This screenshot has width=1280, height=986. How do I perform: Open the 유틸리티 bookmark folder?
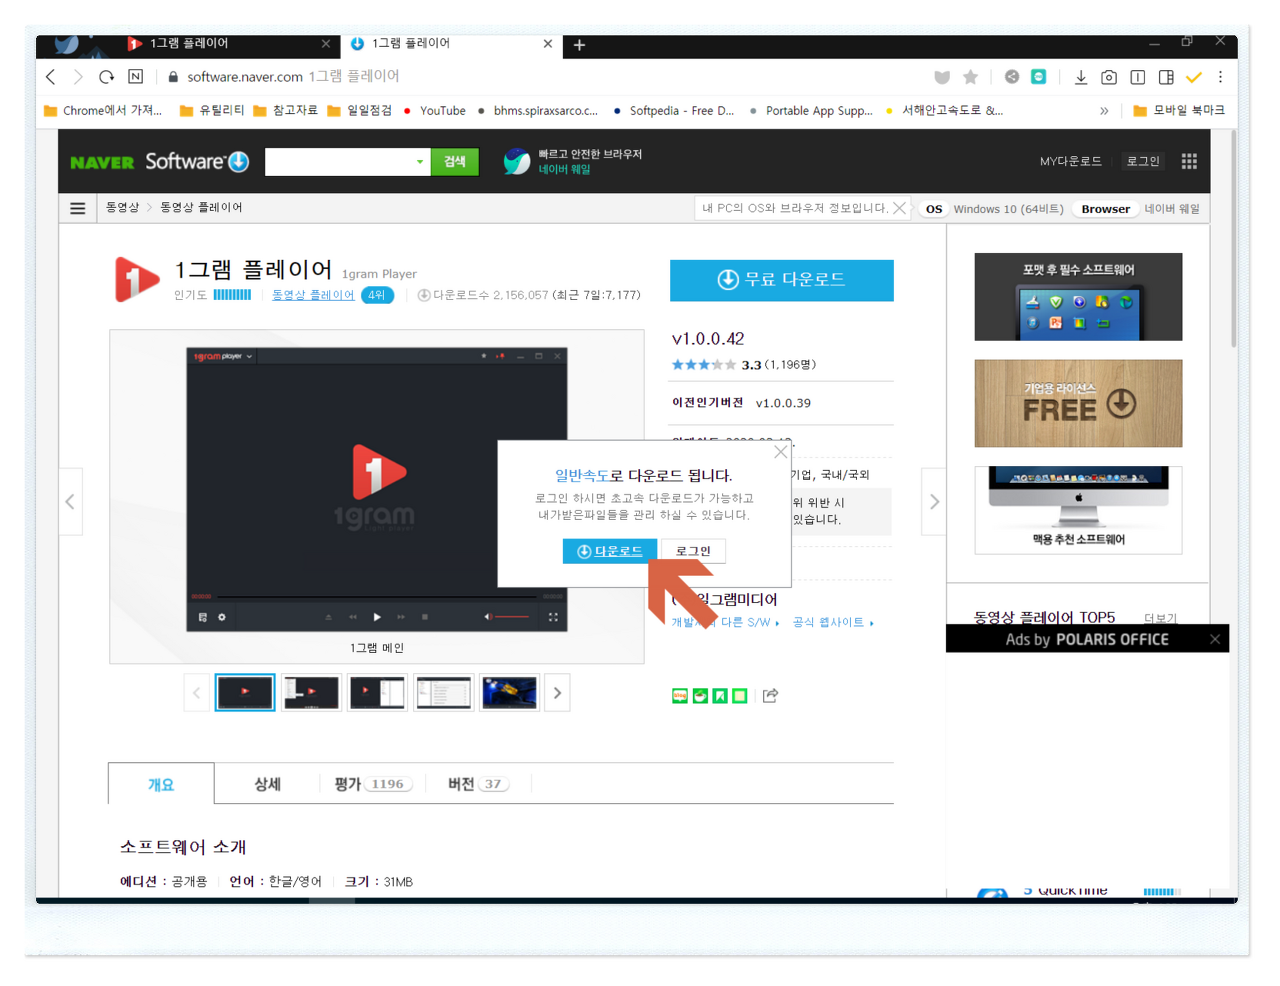pyautogui.click(x=211, y=111)
